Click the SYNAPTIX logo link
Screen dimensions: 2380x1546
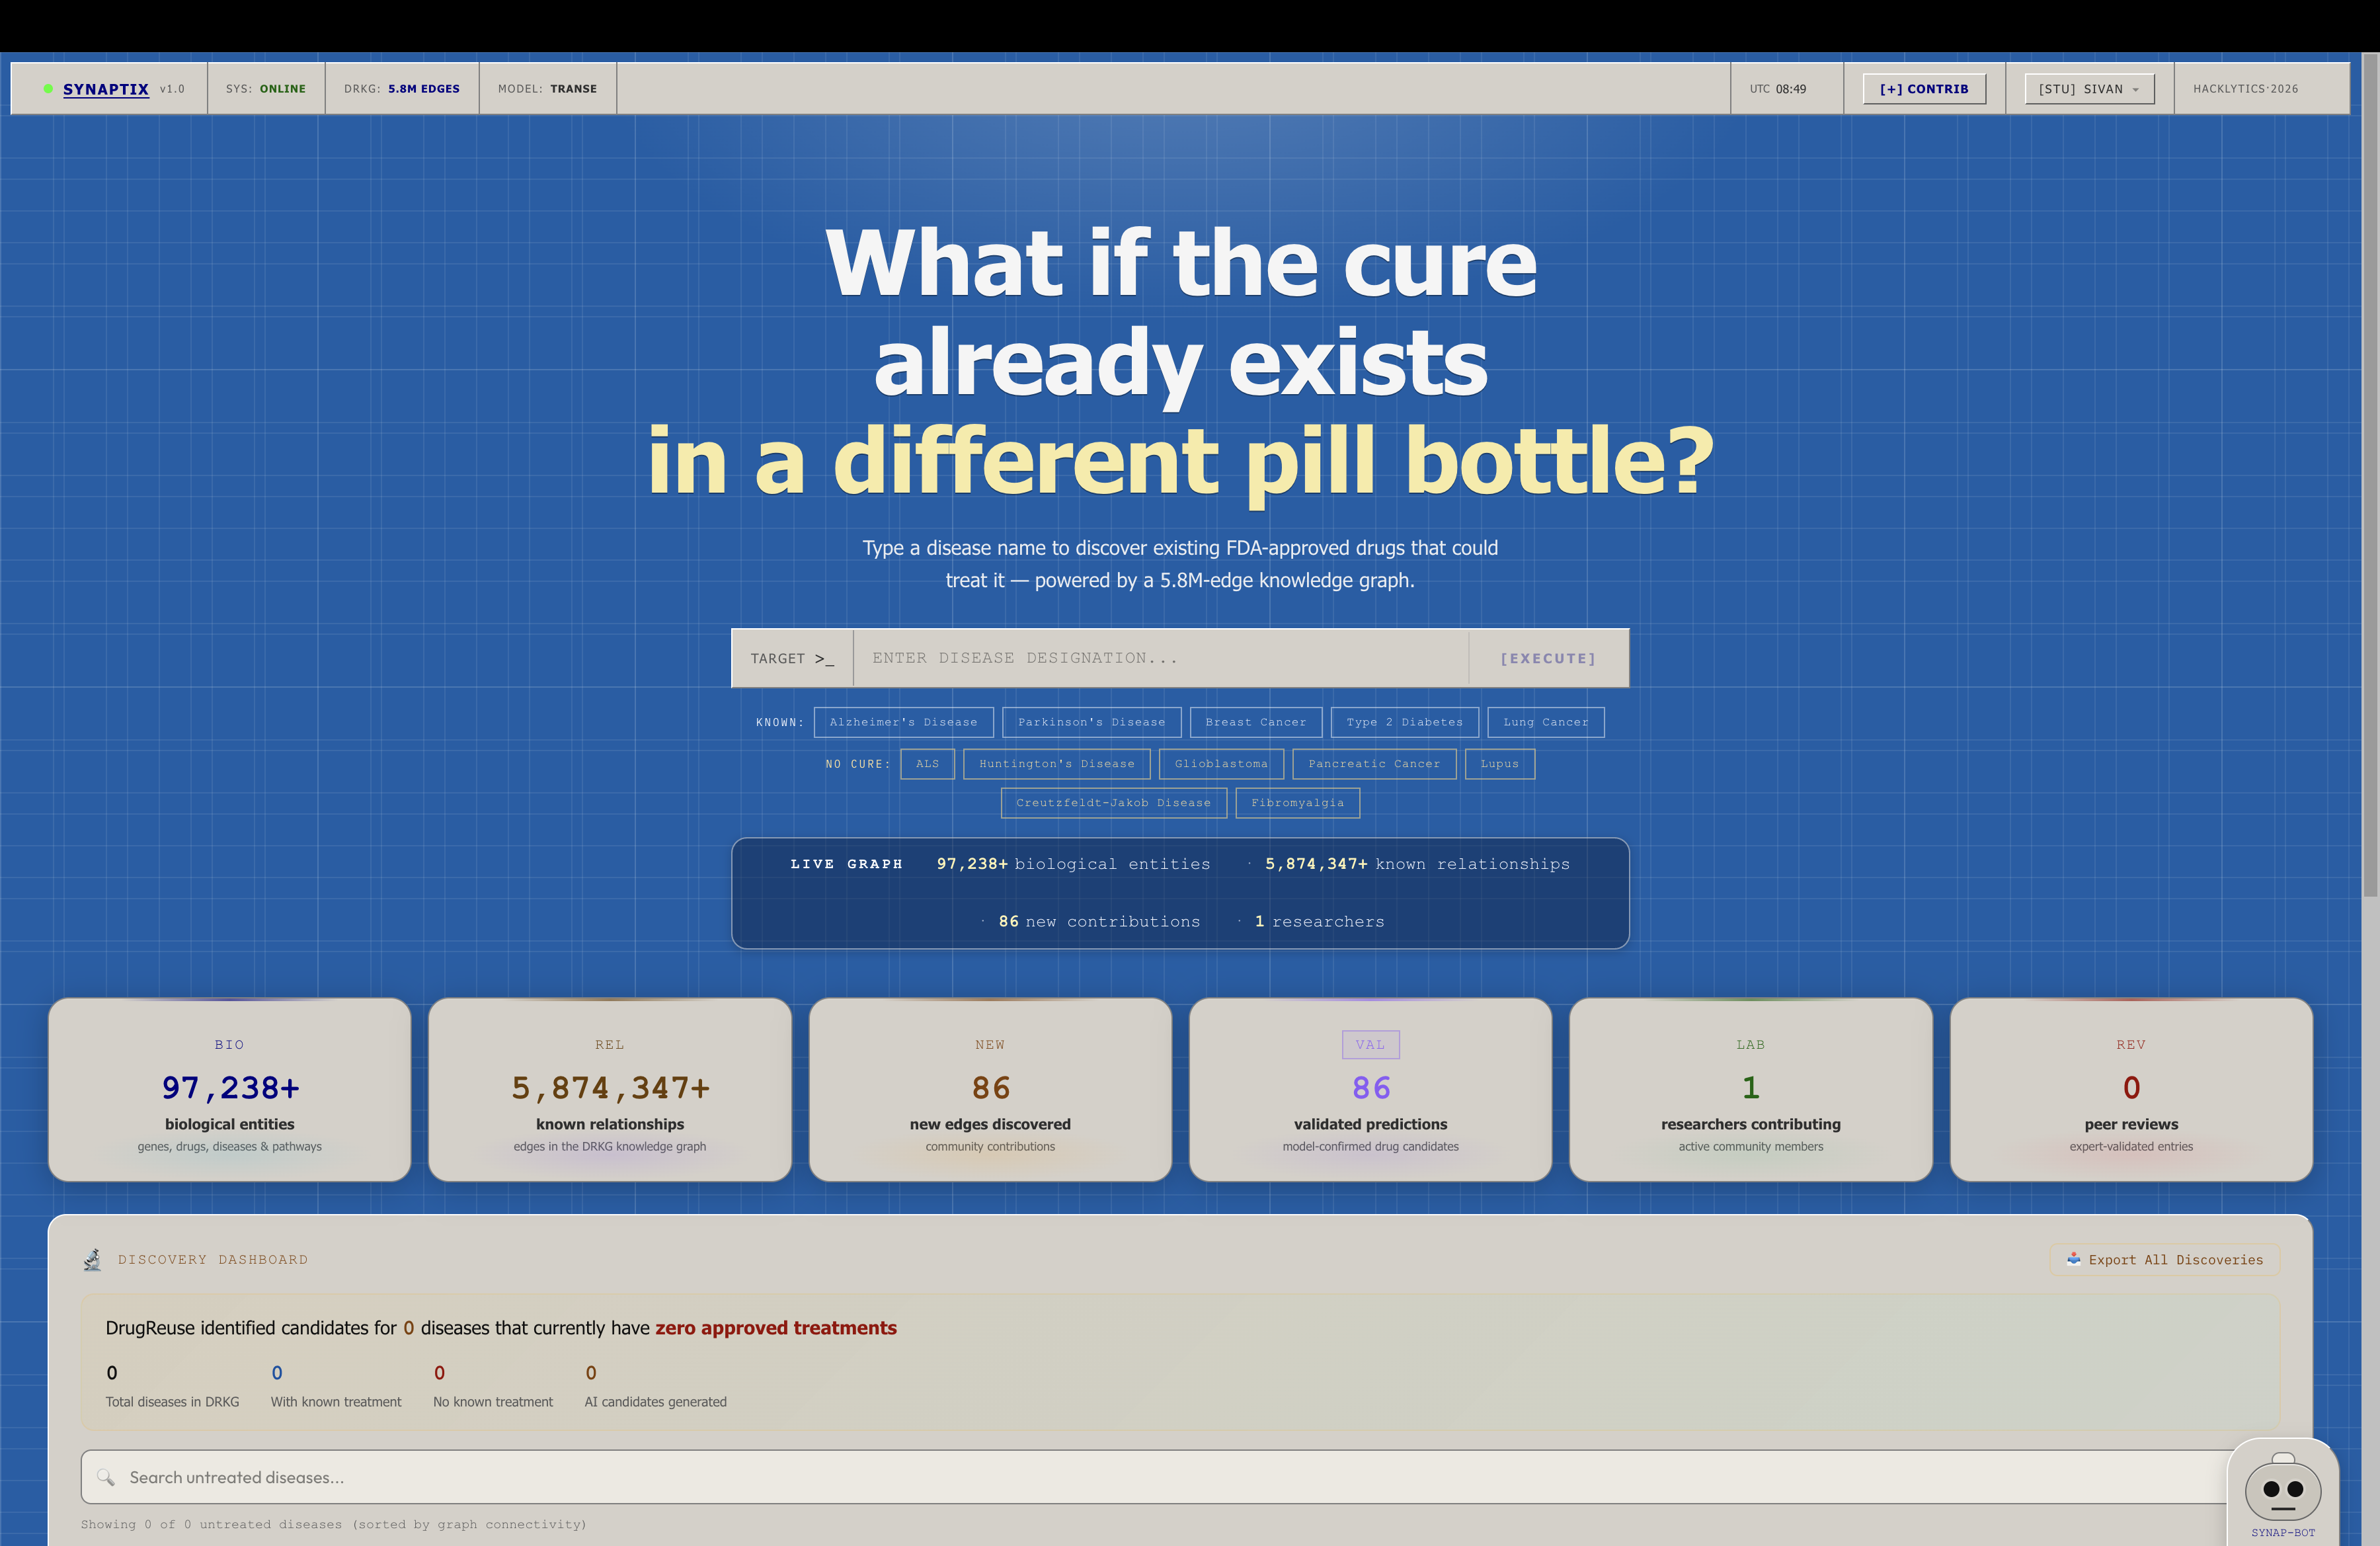click(x=106, y=89)
